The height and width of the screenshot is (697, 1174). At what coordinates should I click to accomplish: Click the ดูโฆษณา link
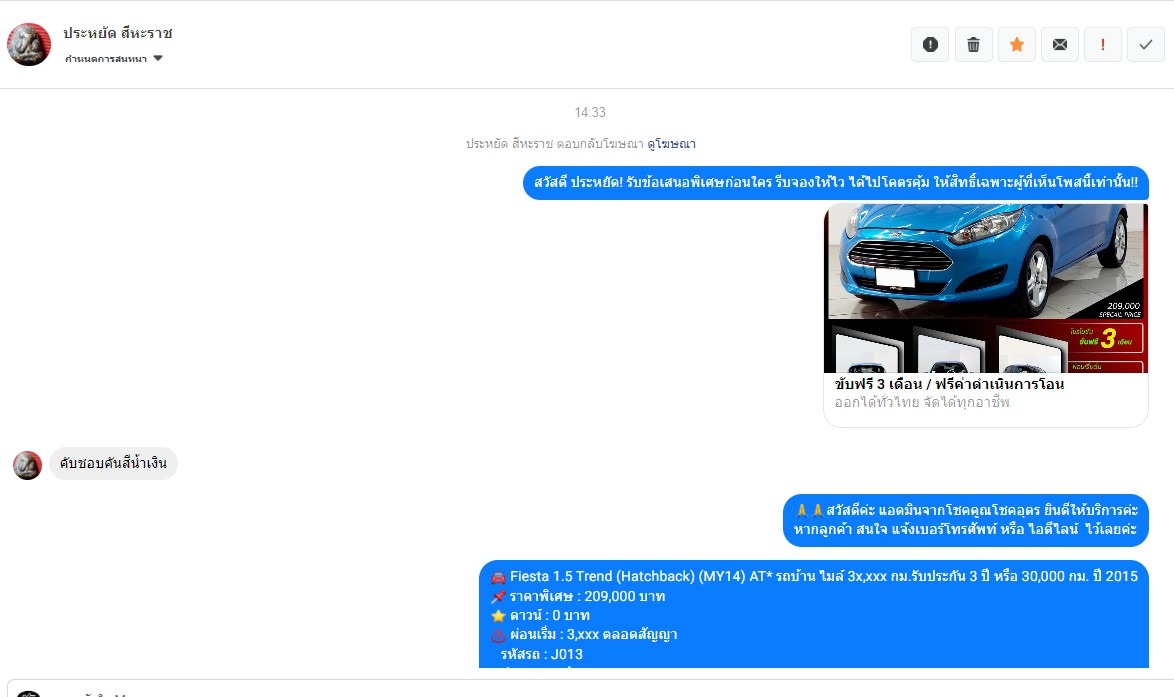click(x=672, y=144)
